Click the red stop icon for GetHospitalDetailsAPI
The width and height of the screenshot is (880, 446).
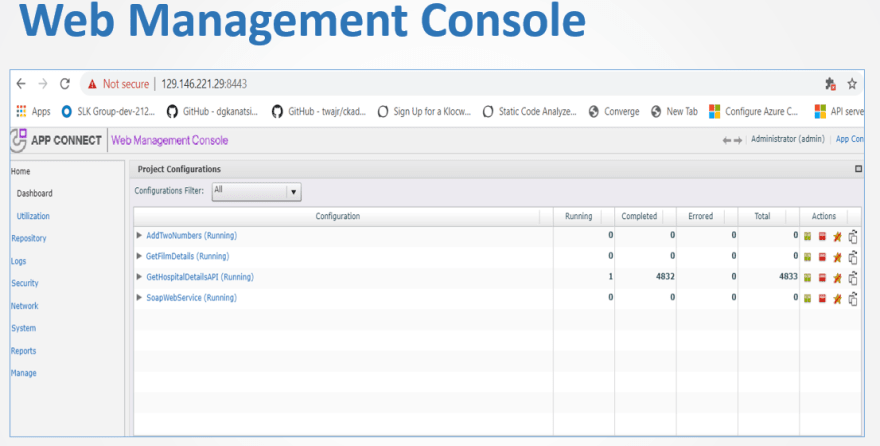(x=822, y=278)
